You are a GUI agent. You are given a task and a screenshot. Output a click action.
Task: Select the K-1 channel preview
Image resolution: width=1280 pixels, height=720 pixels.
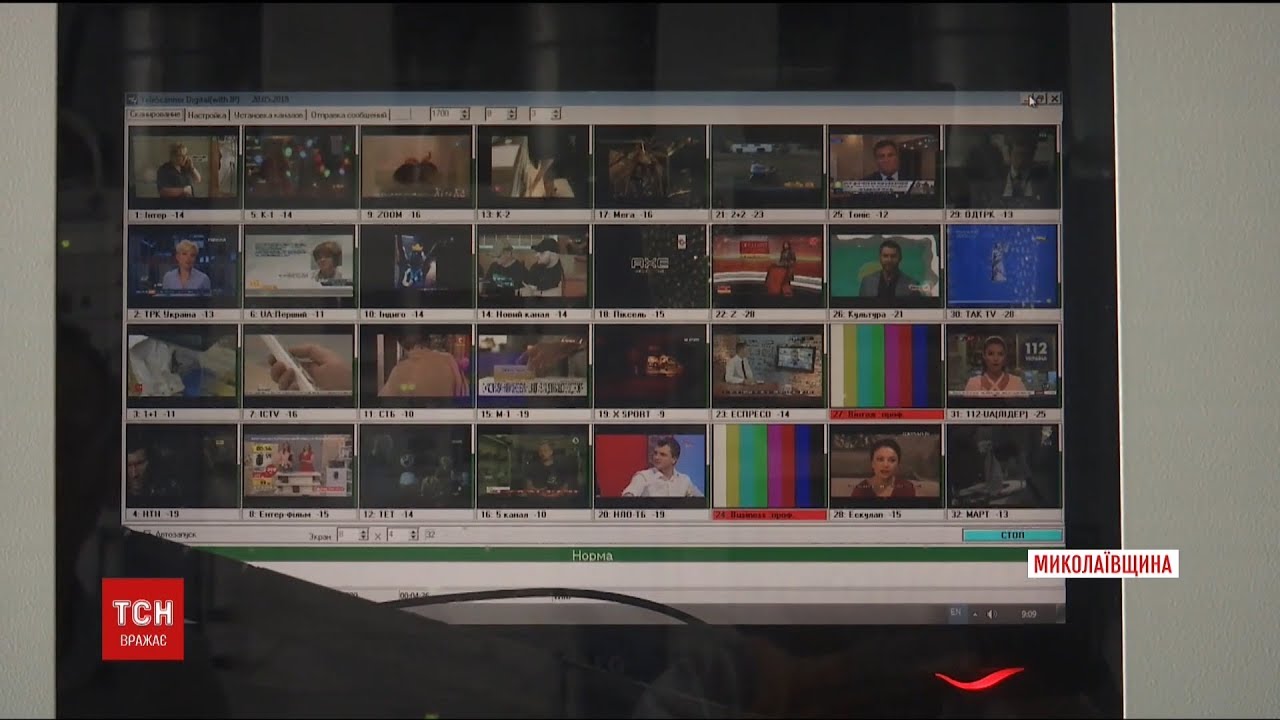[x=300, y=167]
